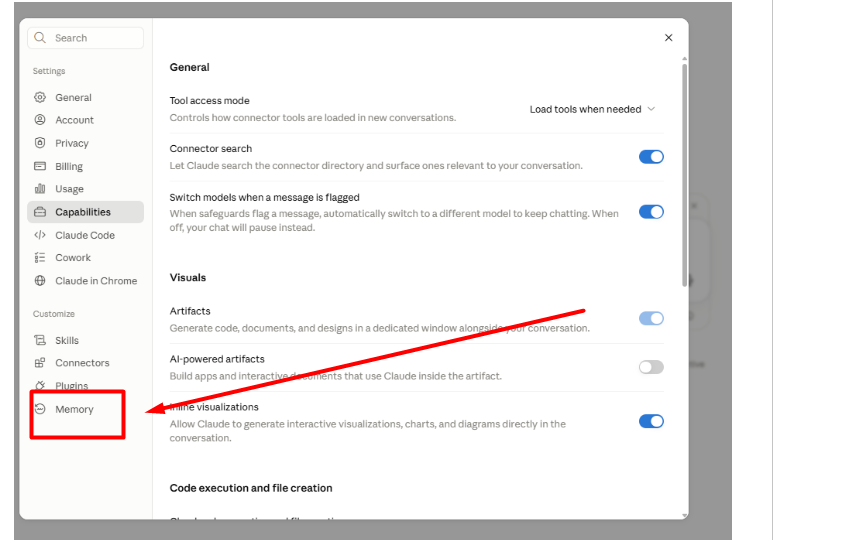Click the Memory clock icon
The width and height of the screenshot is (854, 540).
click(40, 409)
